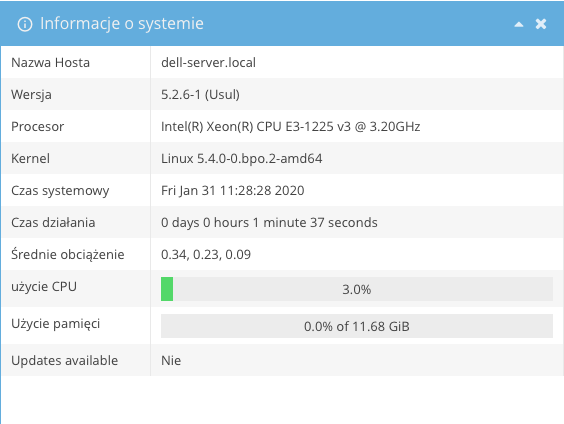
Task: Click the Updates available value Nie
Action: coord(171,360)
